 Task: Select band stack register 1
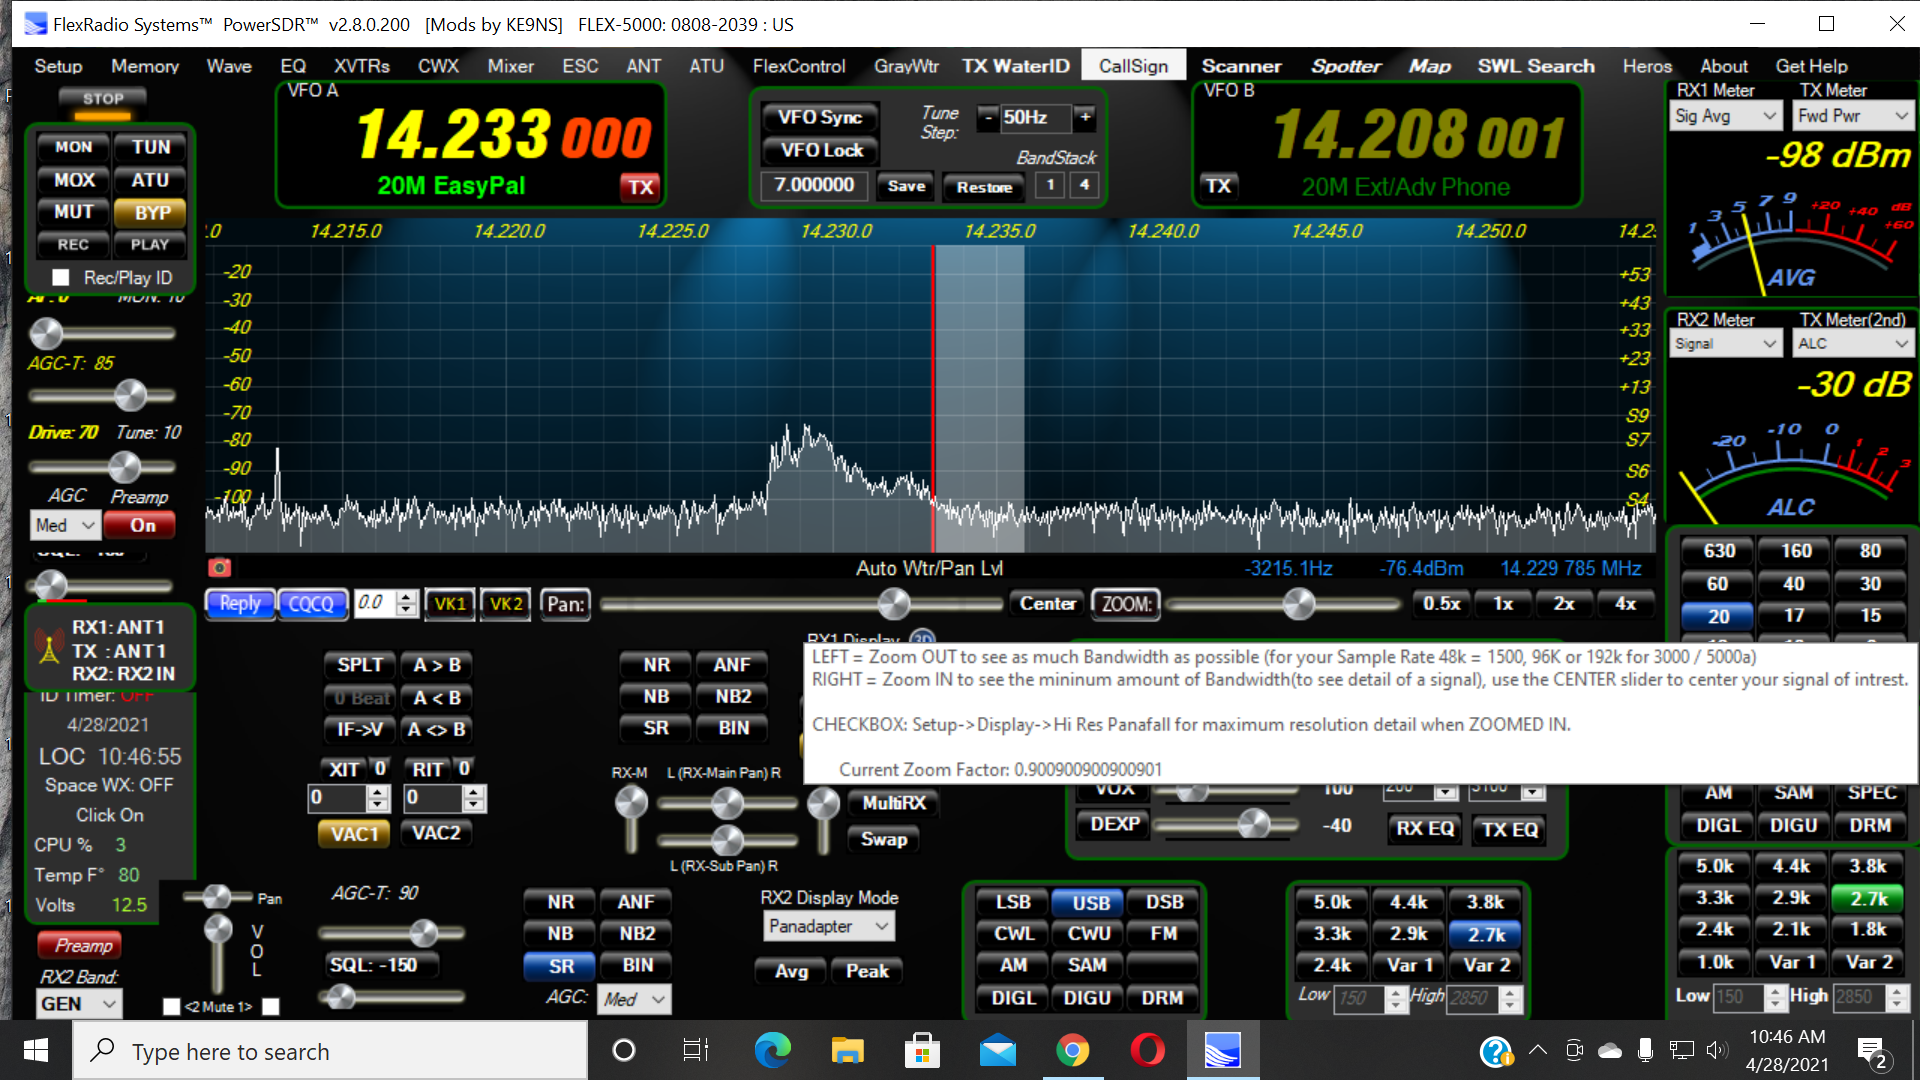[1050, 185]
